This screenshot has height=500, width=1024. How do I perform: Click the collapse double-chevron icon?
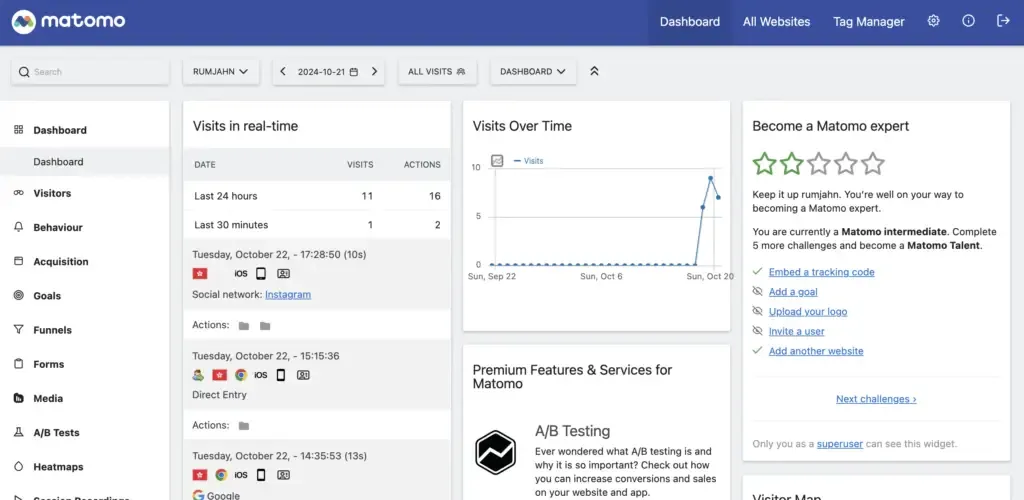[595, 72]
